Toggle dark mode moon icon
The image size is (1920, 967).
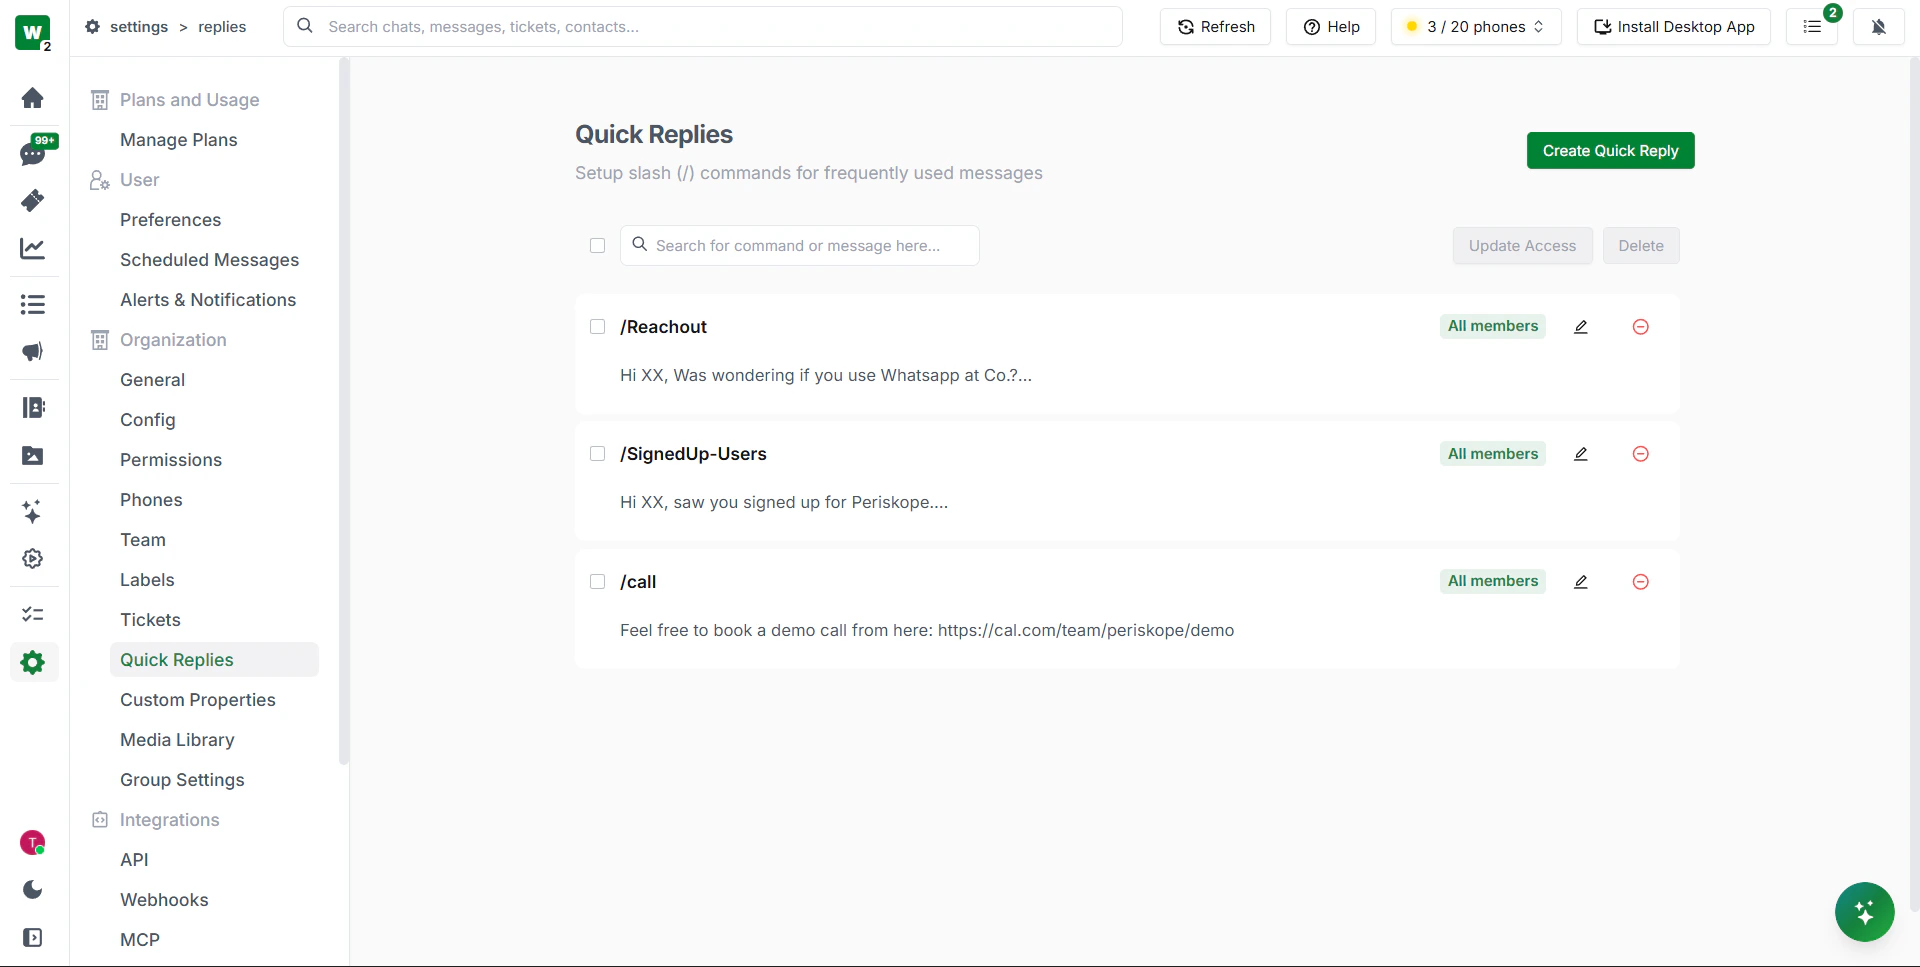click(33, 890)
